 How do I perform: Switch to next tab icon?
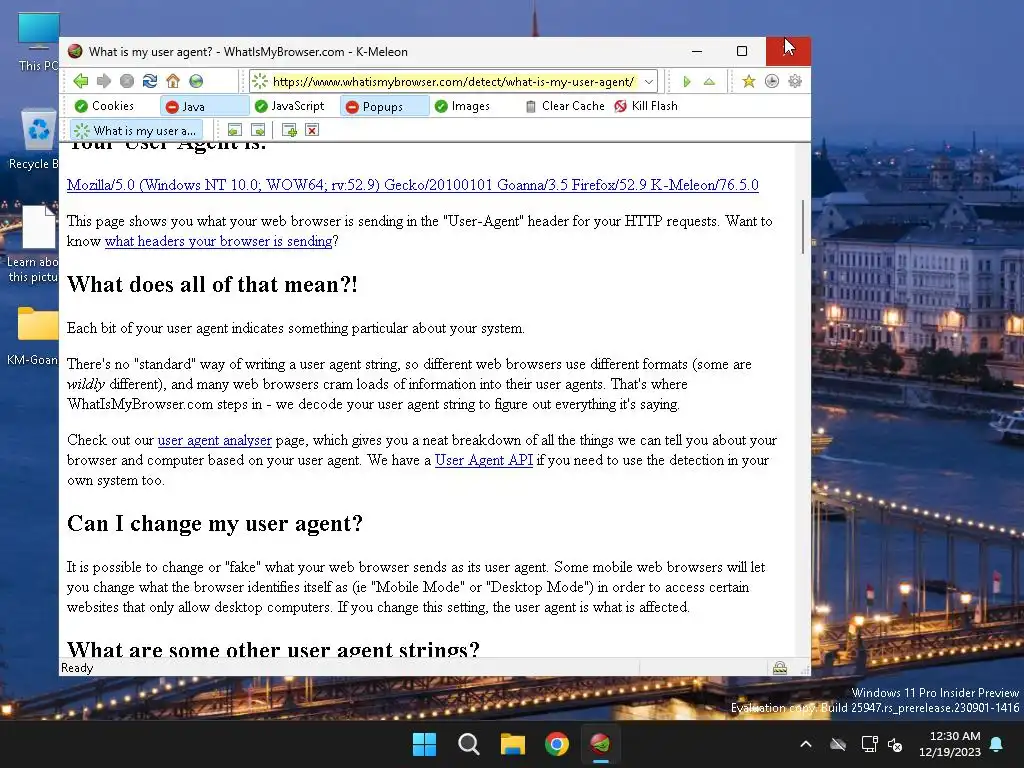tap(258, 130)
